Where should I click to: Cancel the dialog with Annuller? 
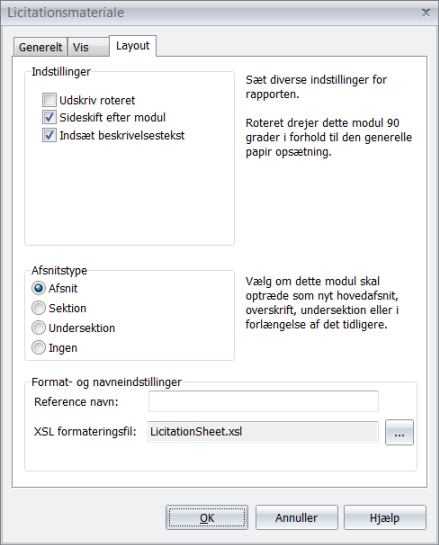pyautogui.click(x=296, y=518)
